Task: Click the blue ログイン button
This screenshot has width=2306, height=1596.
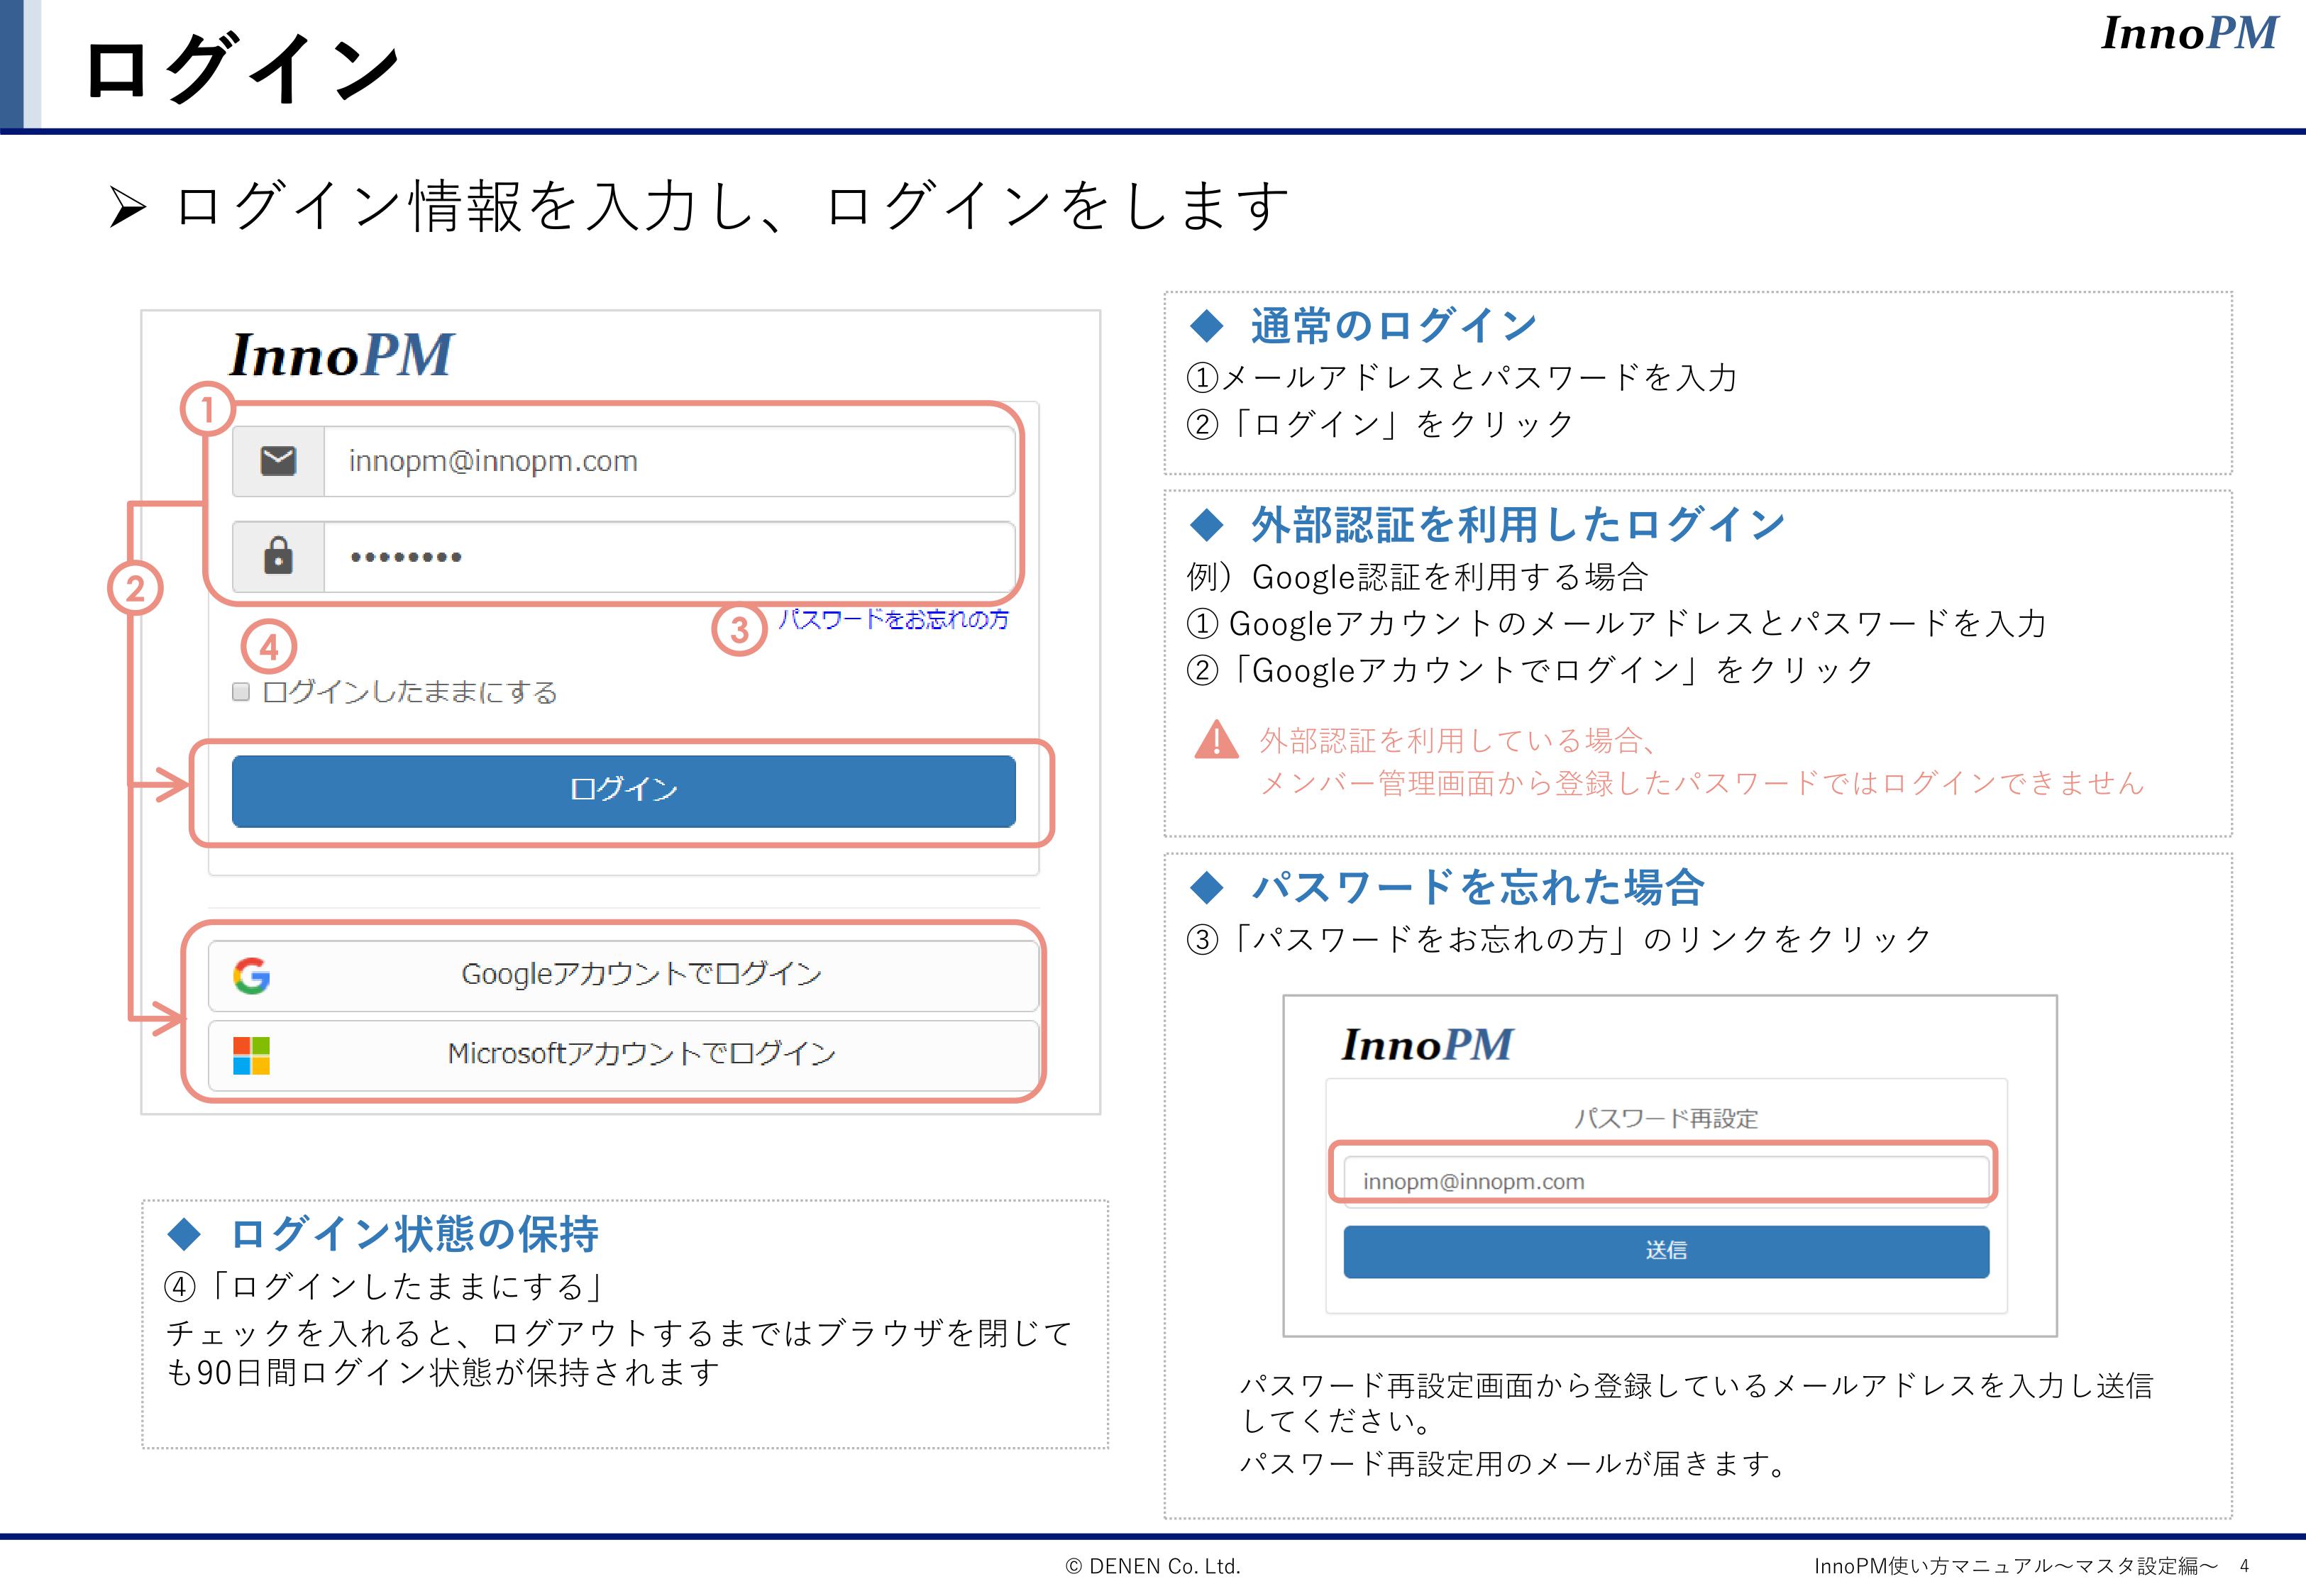Action: coord(623,791)
